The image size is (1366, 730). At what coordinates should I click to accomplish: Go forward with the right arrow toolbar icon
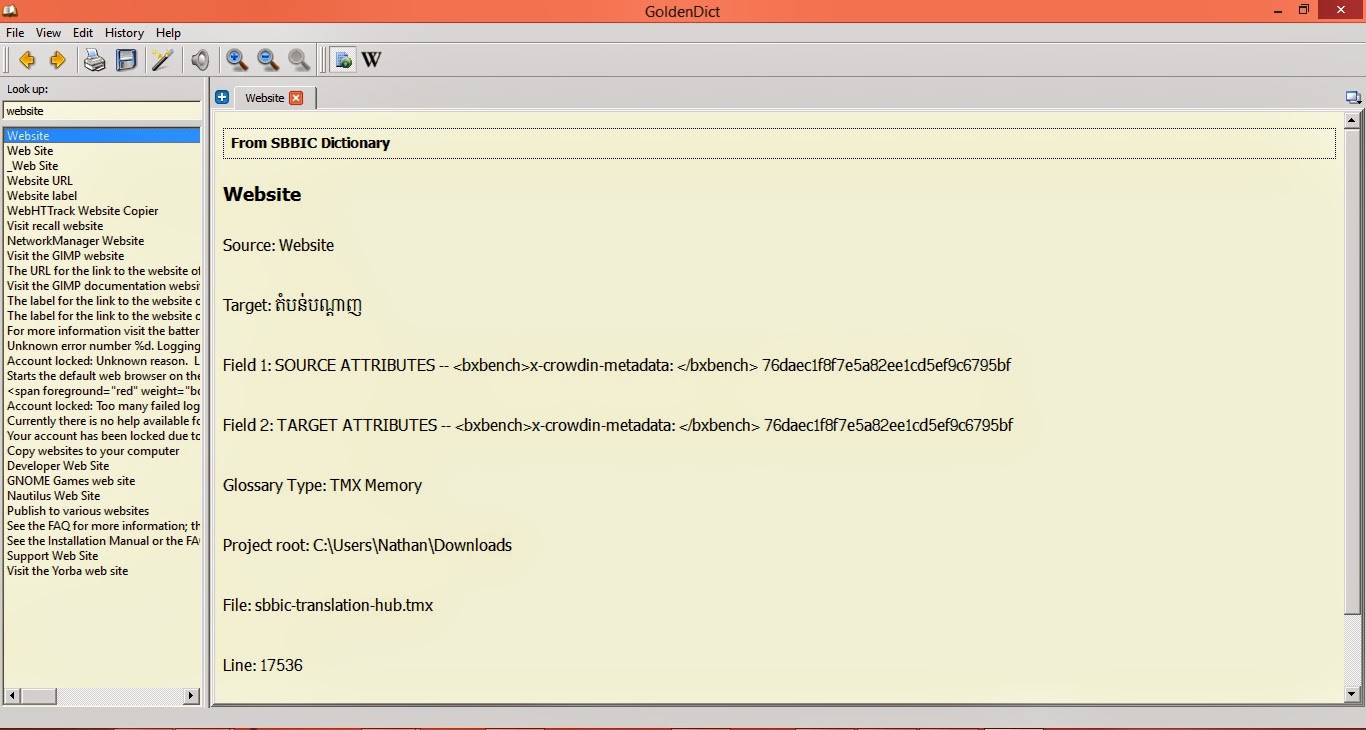tap(57, 60)
